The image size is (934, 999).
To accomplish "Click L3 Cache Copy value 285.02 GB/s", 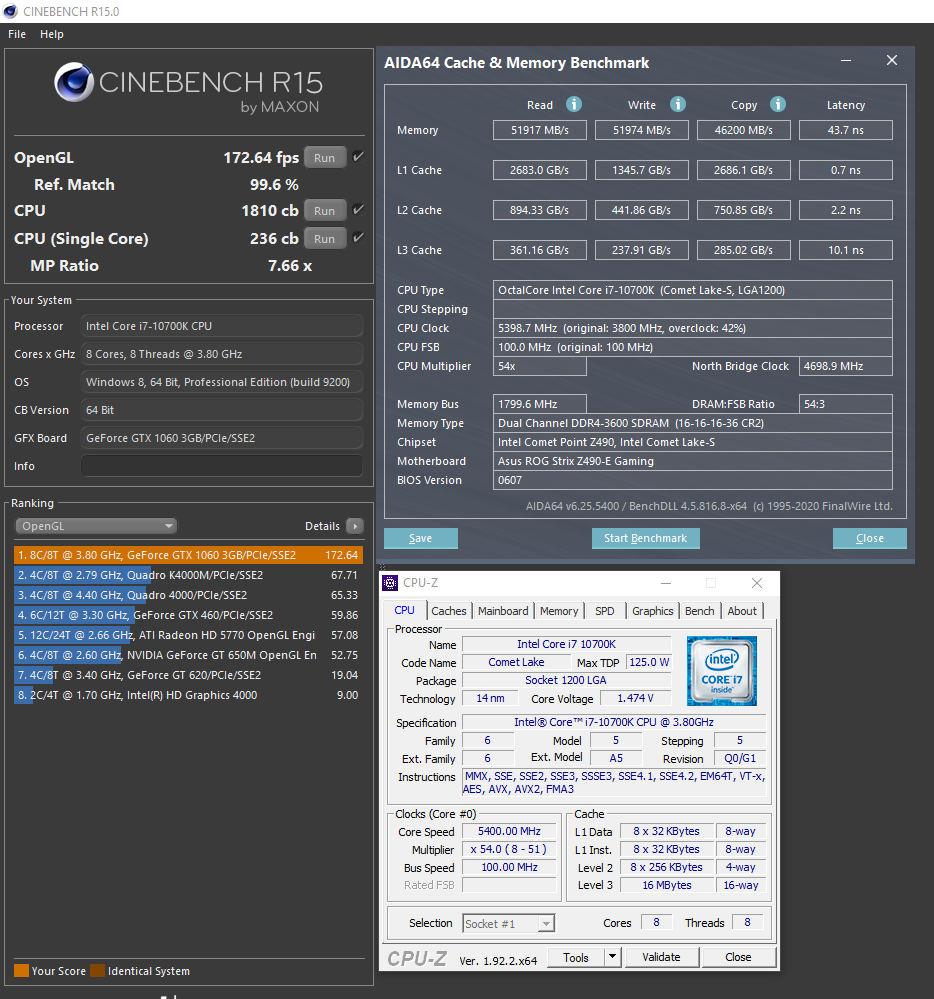I will click(744, 250).
